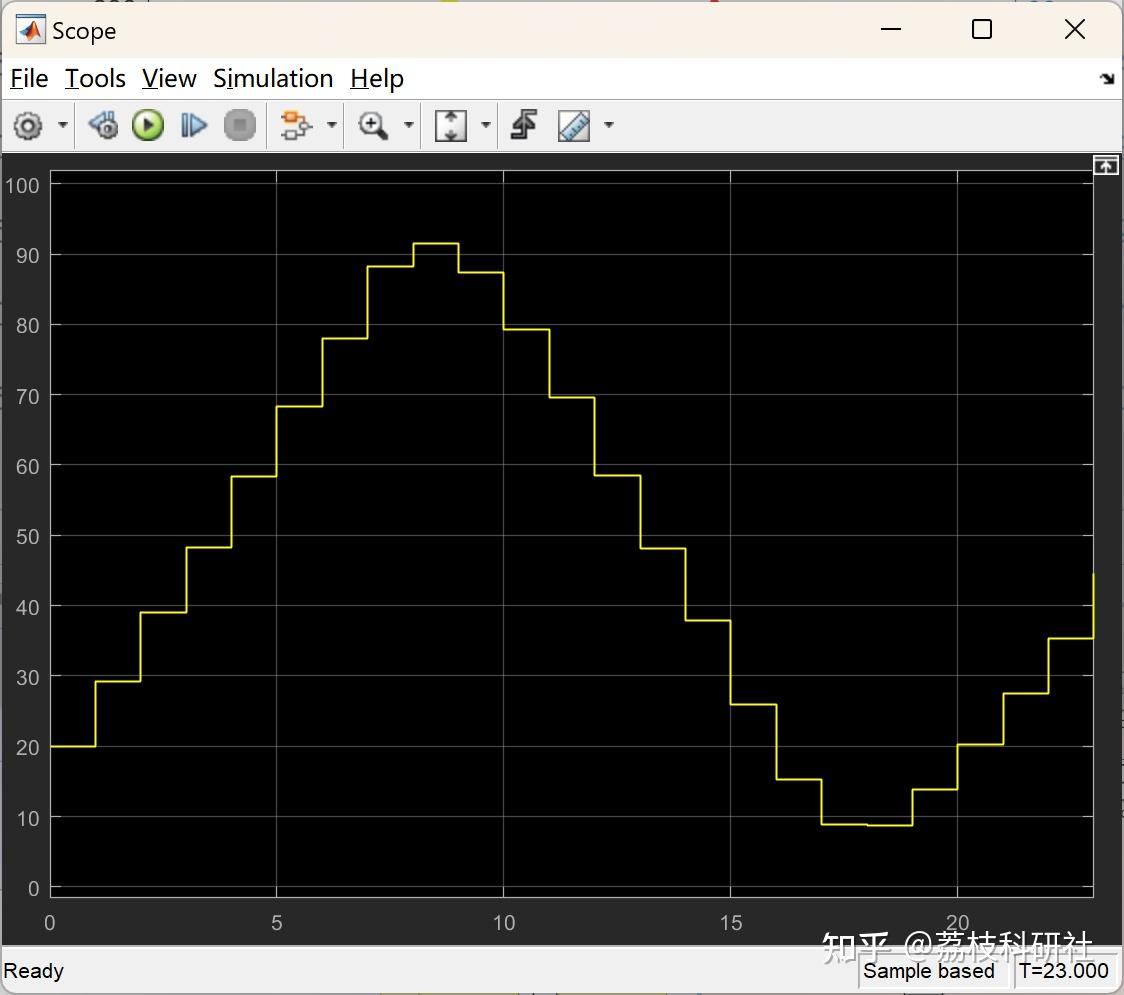1124x995 pixels.
Task: Click the Highlight Simulink block icon
Action: click(296, 125)
